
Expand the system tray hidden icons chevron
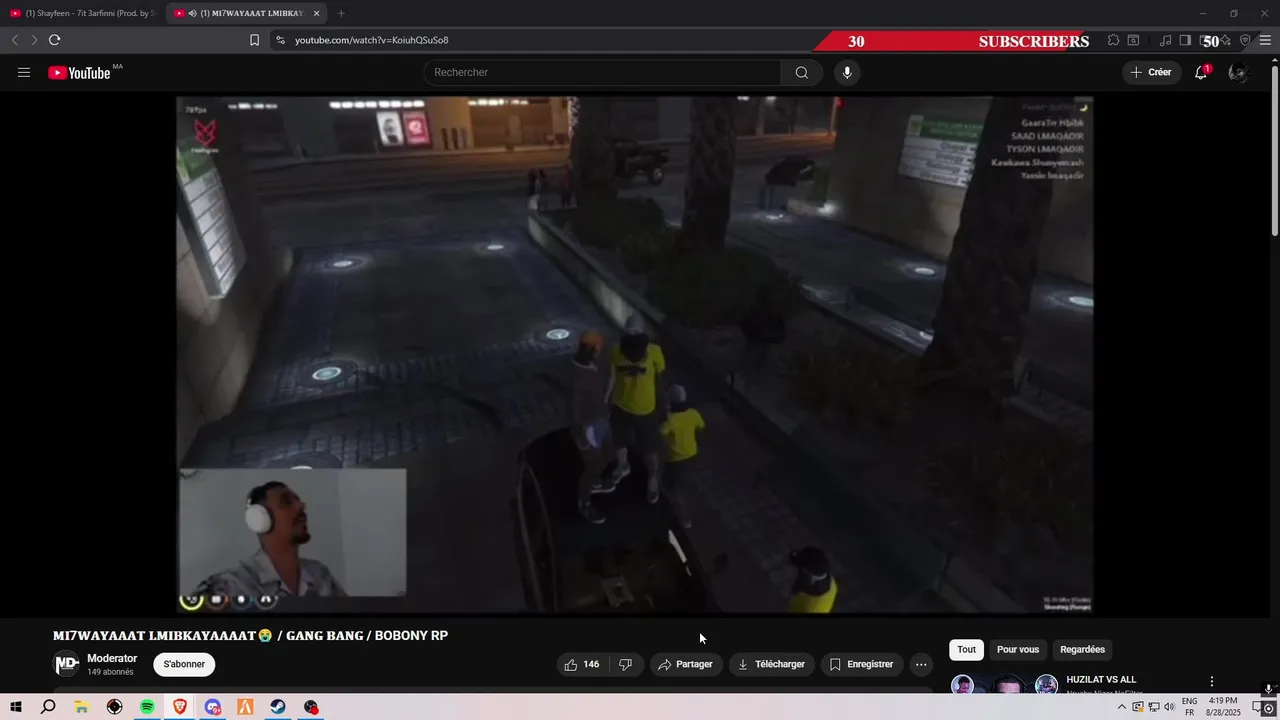[x=1122, y=707]
